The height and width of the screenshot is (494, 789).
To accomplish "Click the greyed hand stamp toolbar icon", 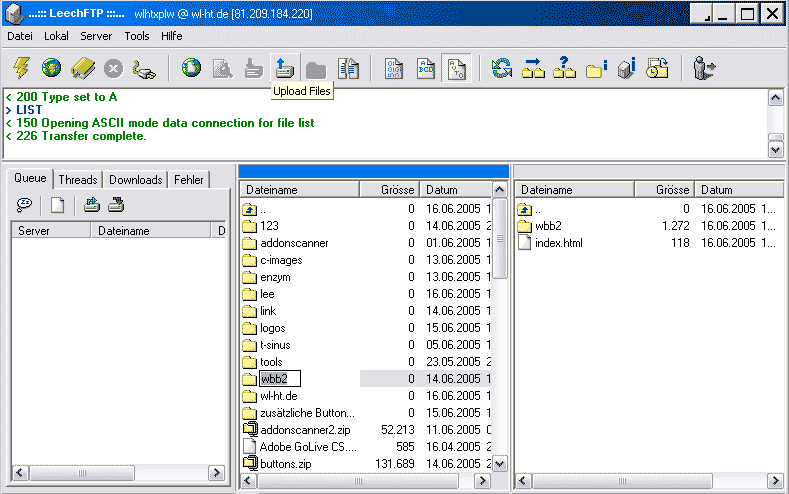I will 254,69.
